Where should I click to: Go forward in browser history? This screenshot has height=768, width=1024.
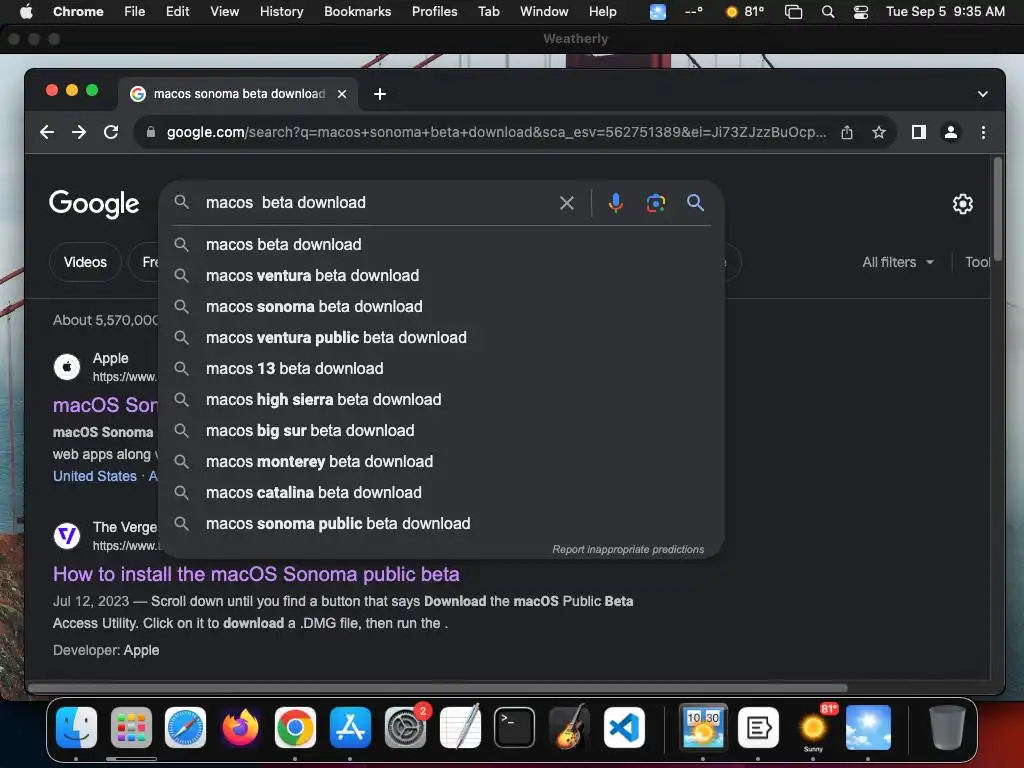click(x=79, y=132)
